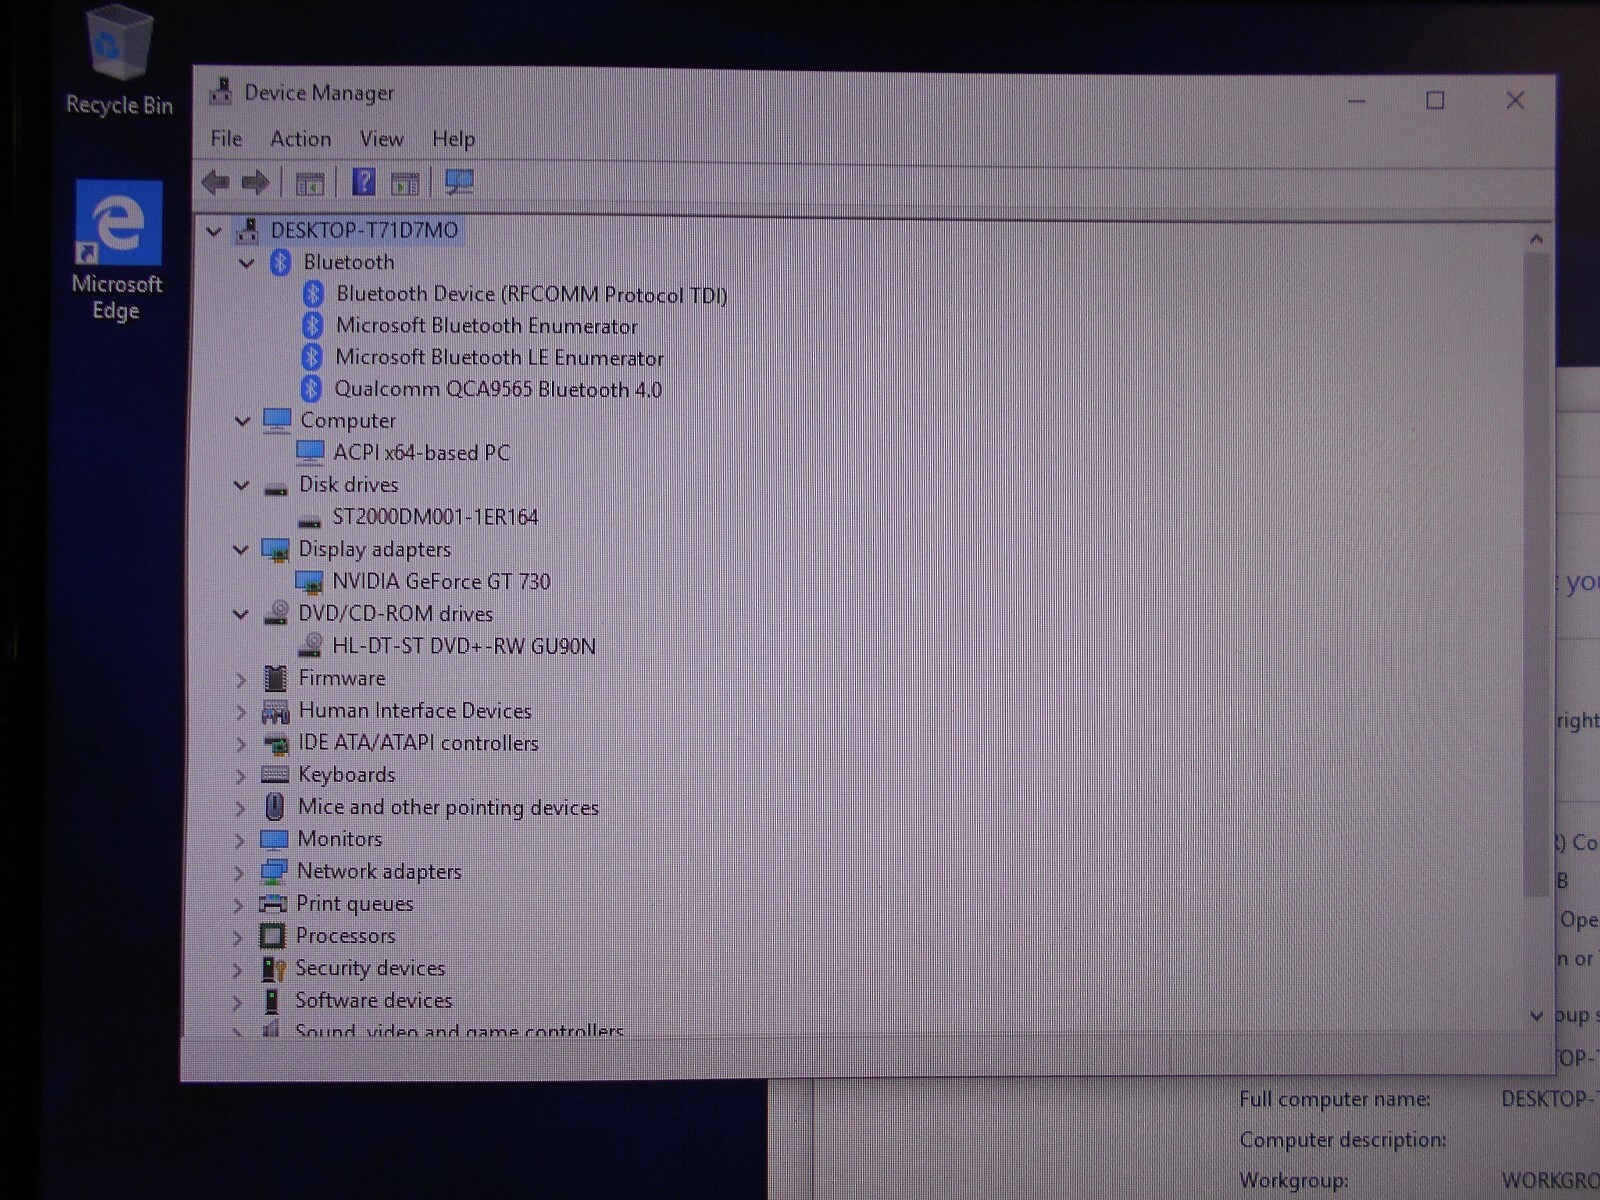
Task: Click the Back arrow toolbar icon
Action: click(216, 182)
